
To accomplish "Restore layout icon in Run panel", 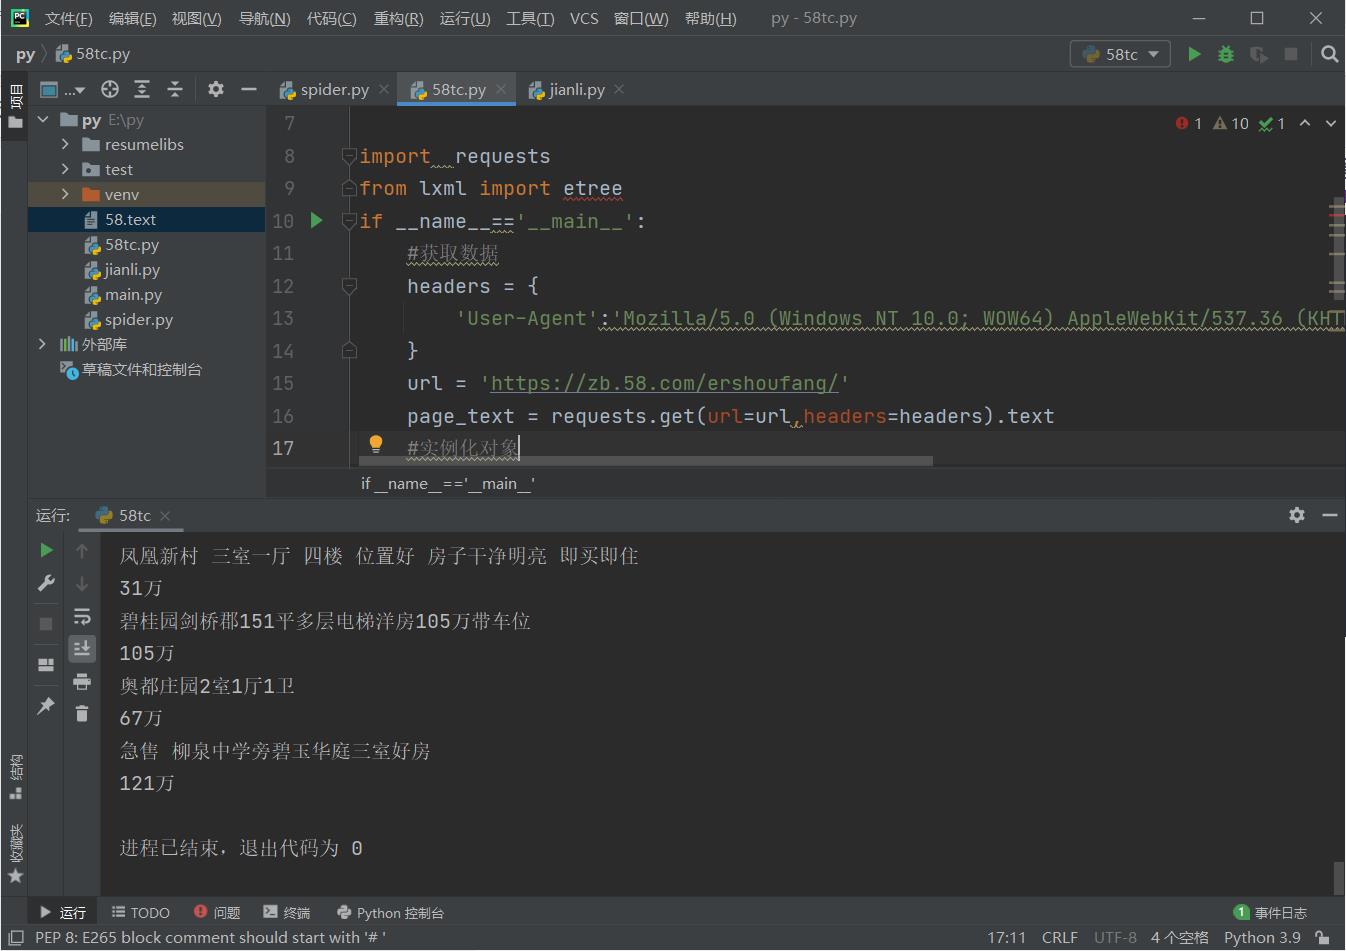I will (x=46, y=664).
